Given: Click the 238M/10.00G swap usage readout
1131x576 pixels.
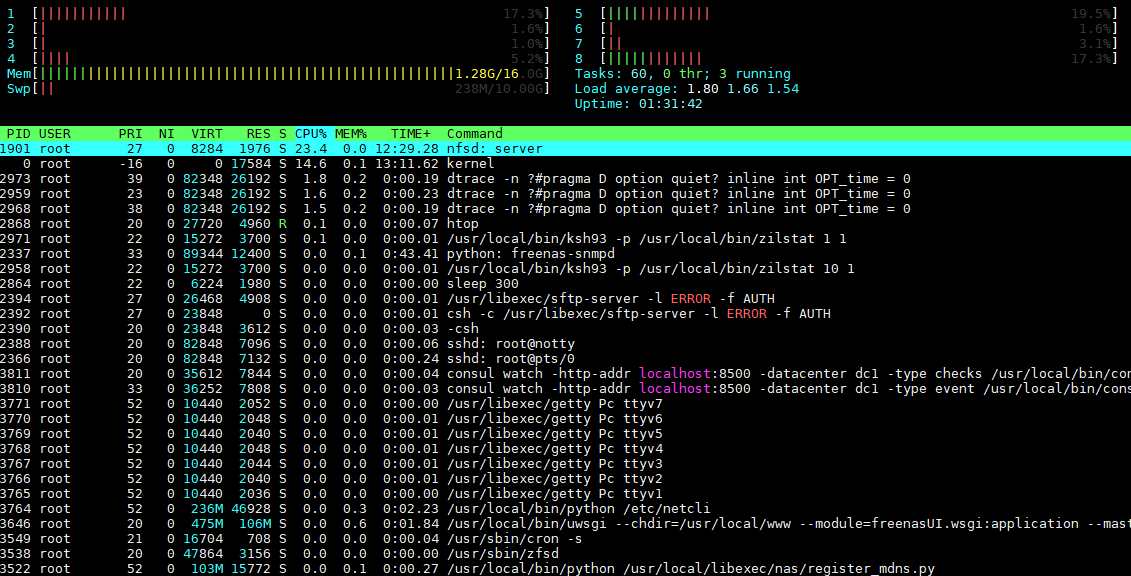Looking at the screenshot, I should click(500, 89).
